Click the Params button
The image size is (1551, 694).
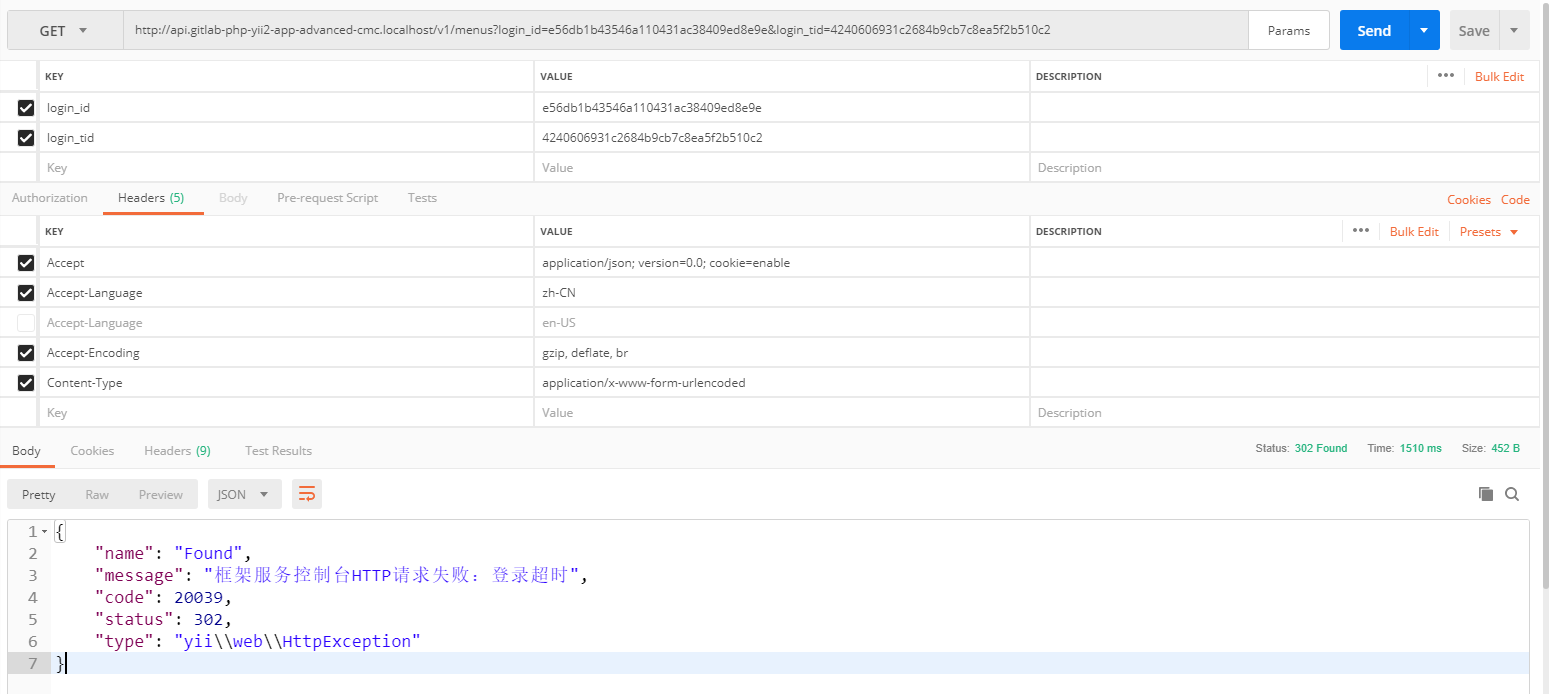click(x=1288, y=31)
